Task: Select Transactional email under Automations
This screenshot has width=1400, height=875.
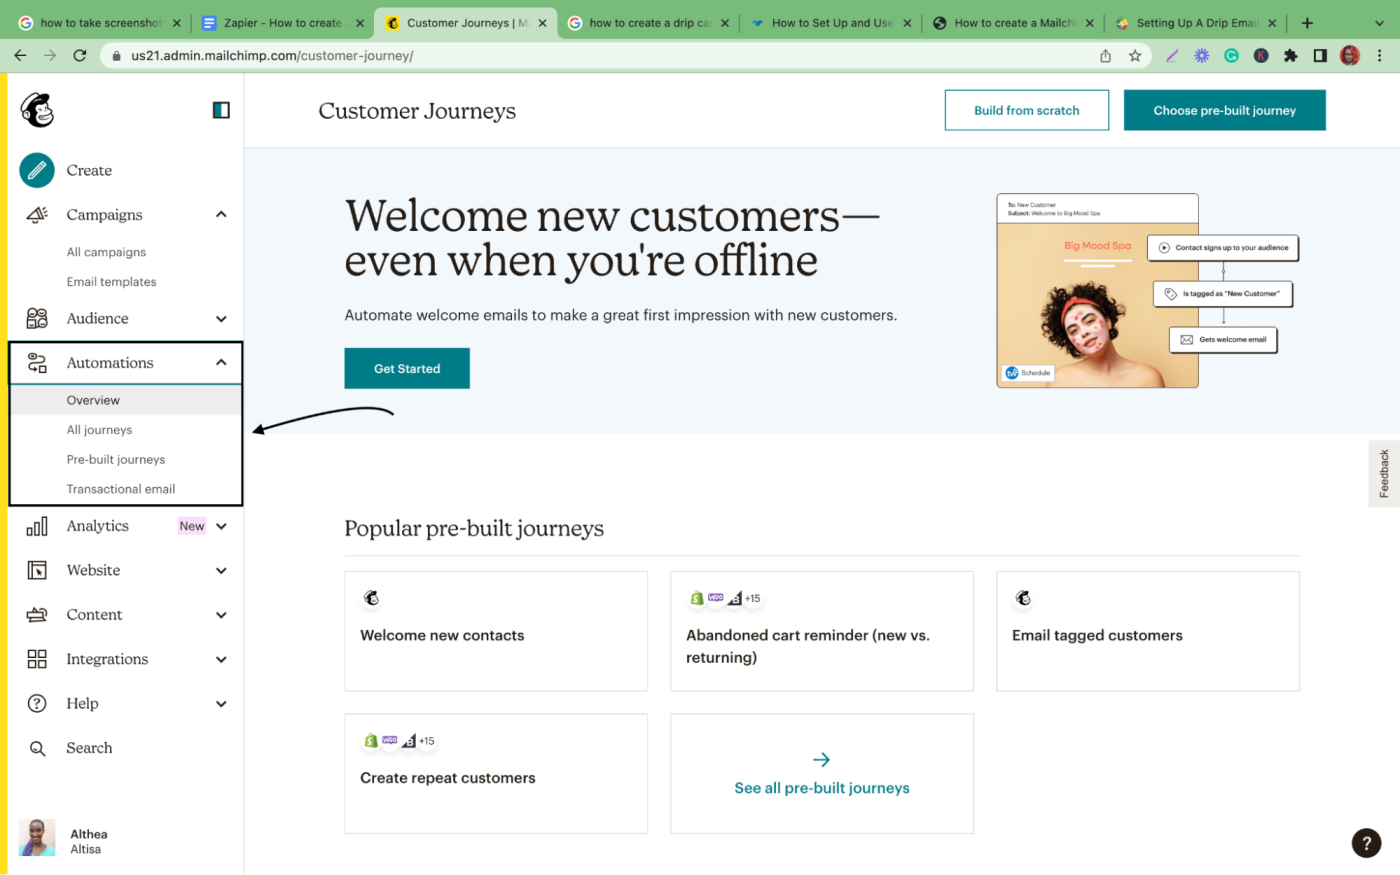Action: (121, 489)
